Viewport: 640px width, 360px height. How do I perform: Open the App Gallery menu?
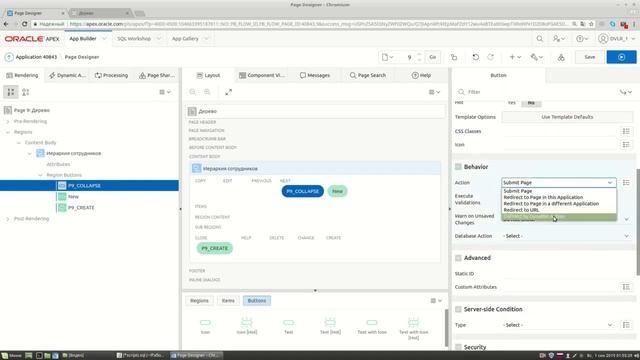(190, 39)
